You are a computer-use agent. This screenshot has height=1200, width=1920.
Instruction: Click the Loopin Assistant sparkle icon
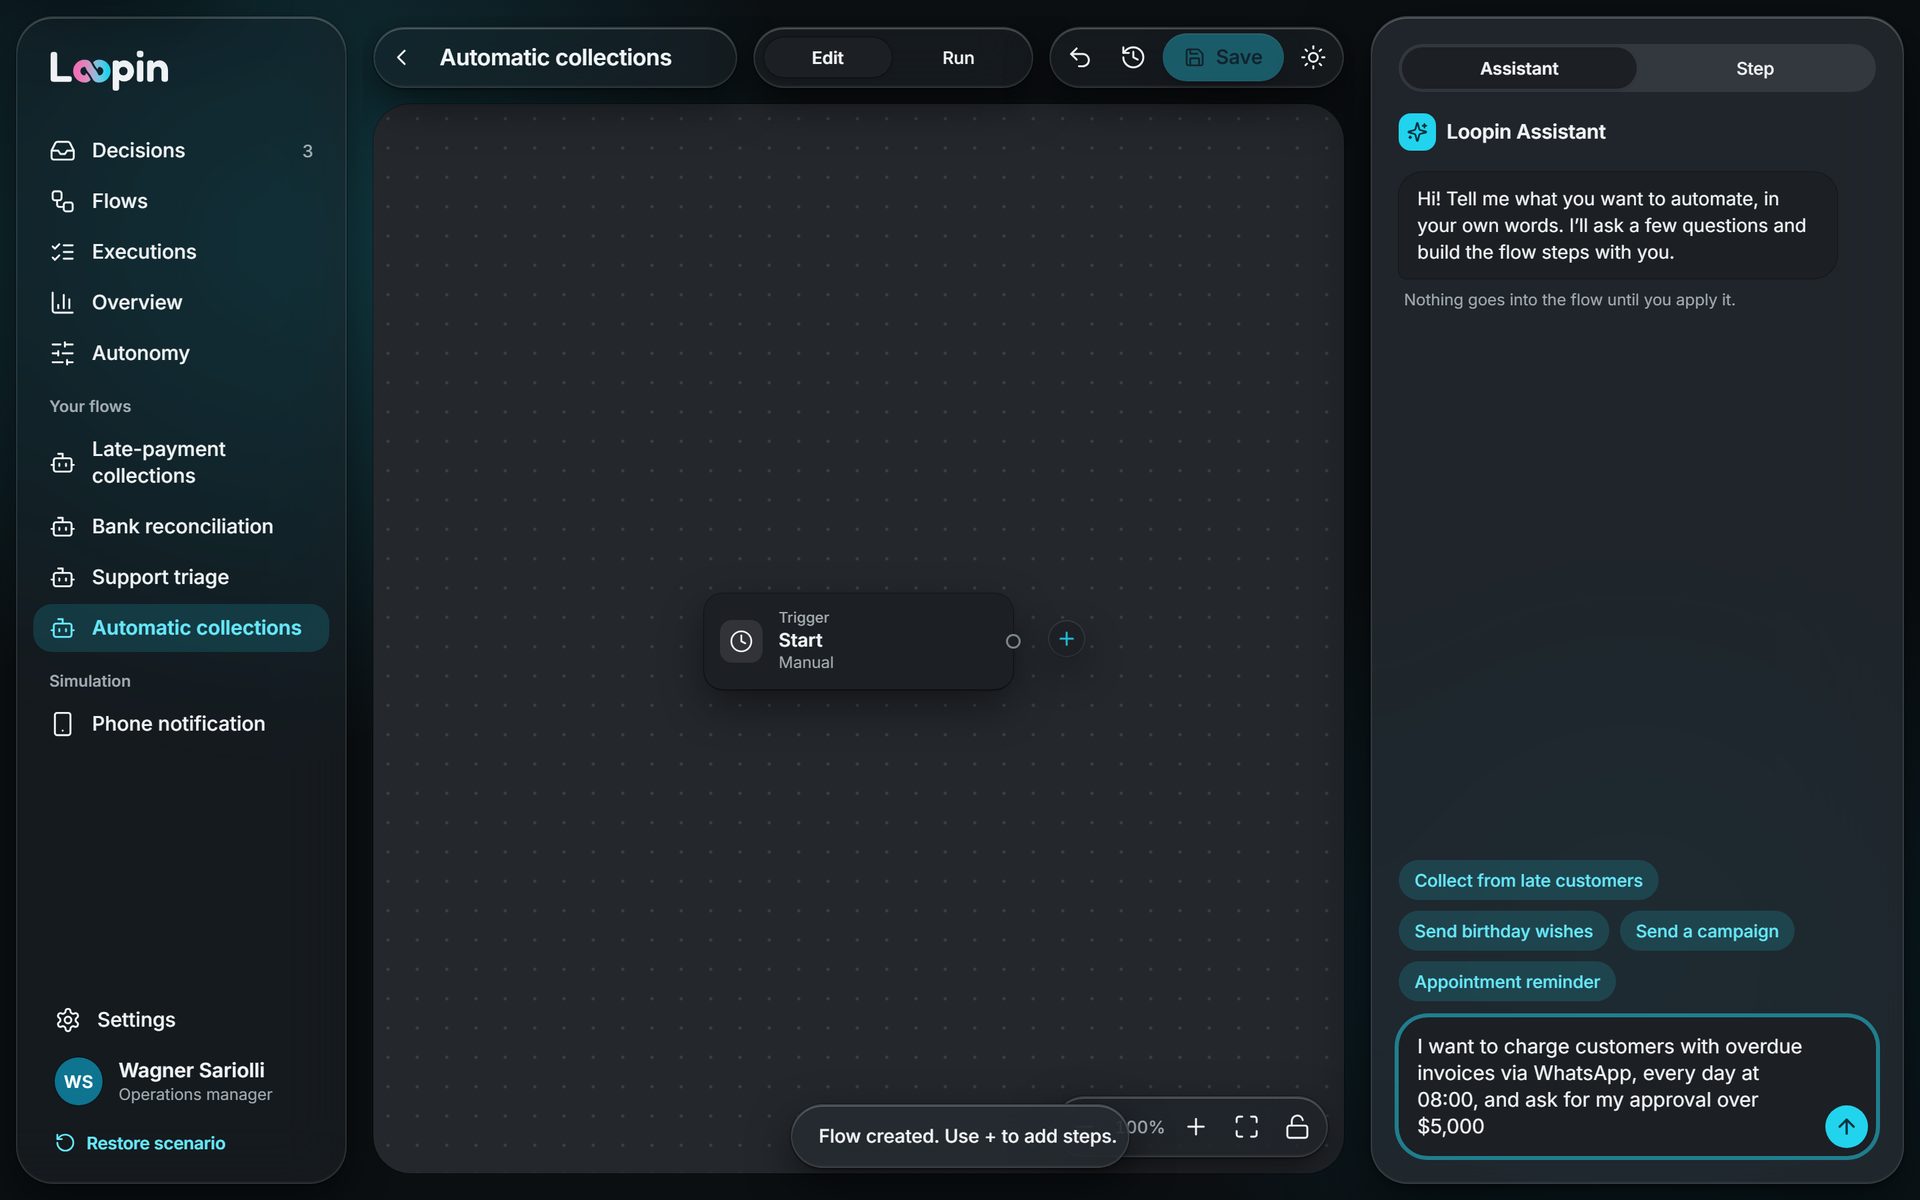(1417, 132)
